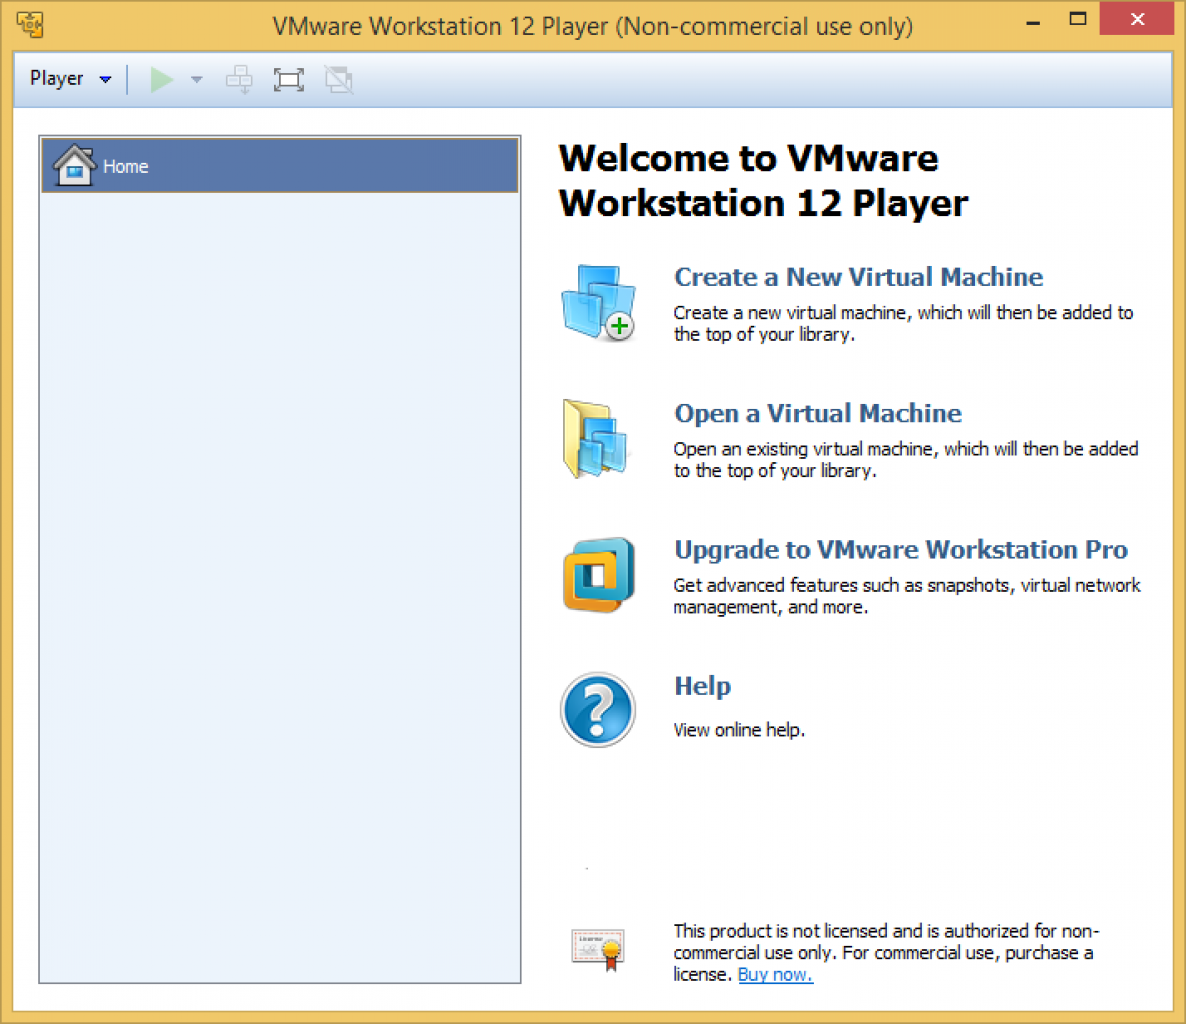Viewport: 1186px width, 1024px height.
Task: Expand the Player menu dropdown arrow
Action: (x=106, y=79)
